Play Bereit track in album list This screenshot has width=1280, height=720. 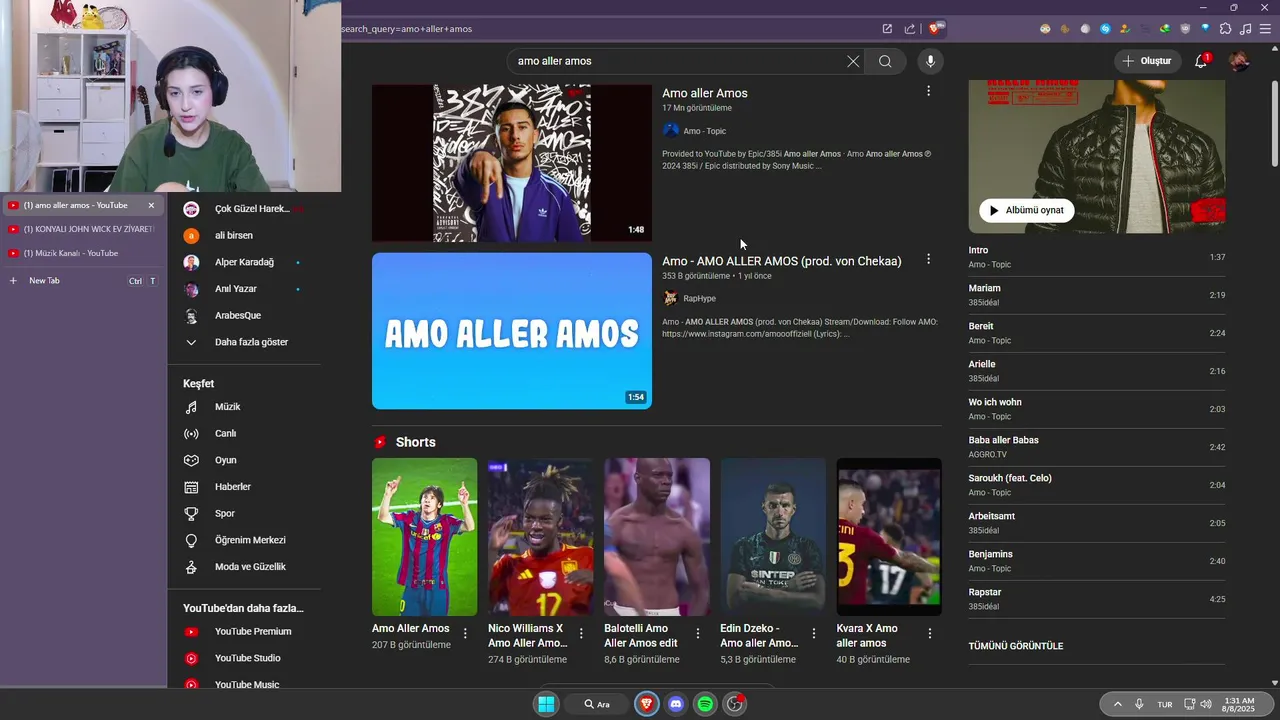pos(1096,333)
